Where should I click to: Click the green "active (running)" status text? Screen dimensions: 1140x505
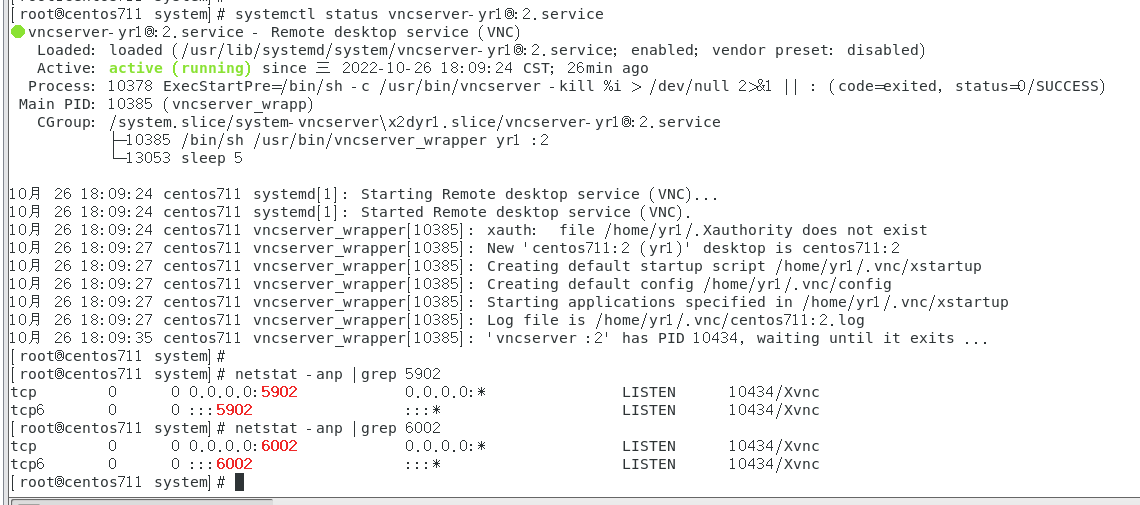[x=180, y=68]
